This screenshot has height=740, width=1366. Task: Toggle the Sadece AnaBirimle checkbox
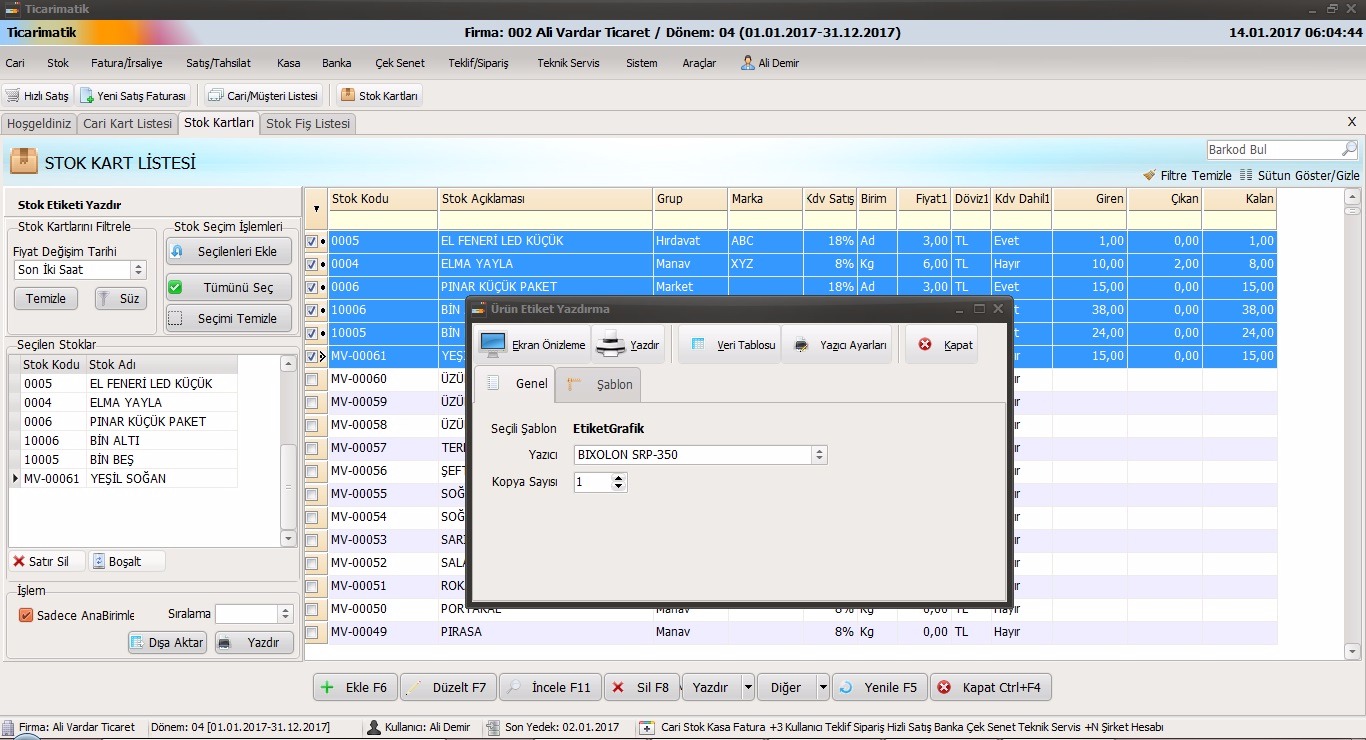coord(26,615)
